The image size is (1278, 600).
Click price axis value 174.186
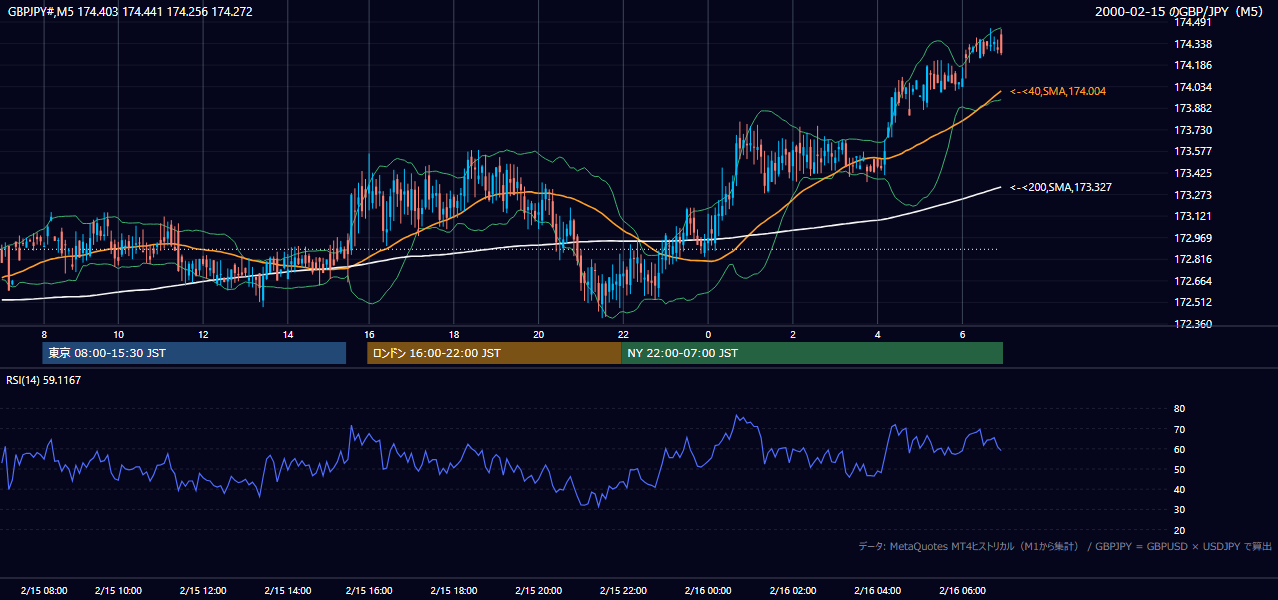(x=1193, y=65)
